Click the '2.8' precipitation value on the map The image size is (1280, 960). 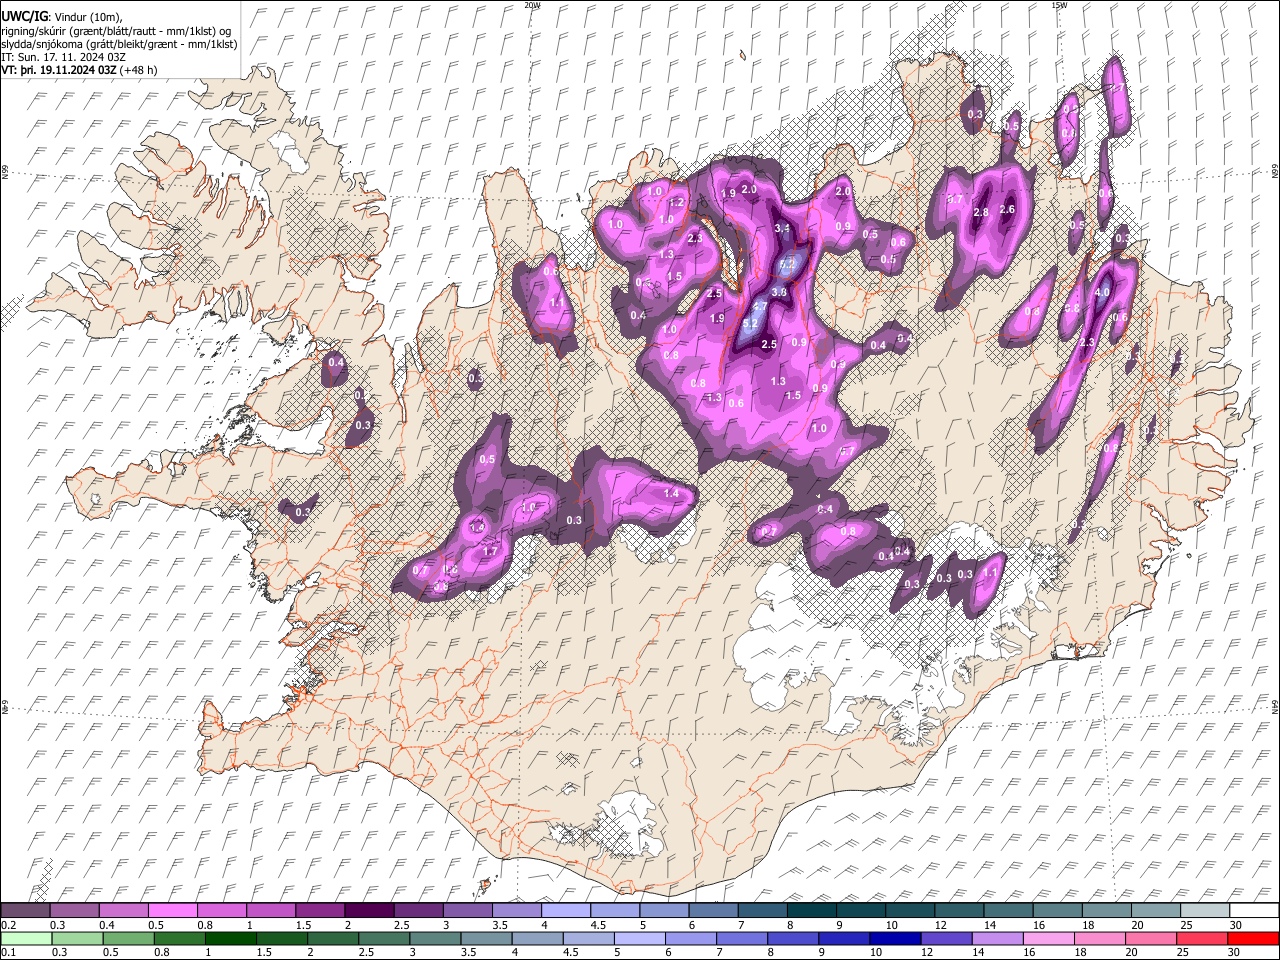tap(981, 212)
